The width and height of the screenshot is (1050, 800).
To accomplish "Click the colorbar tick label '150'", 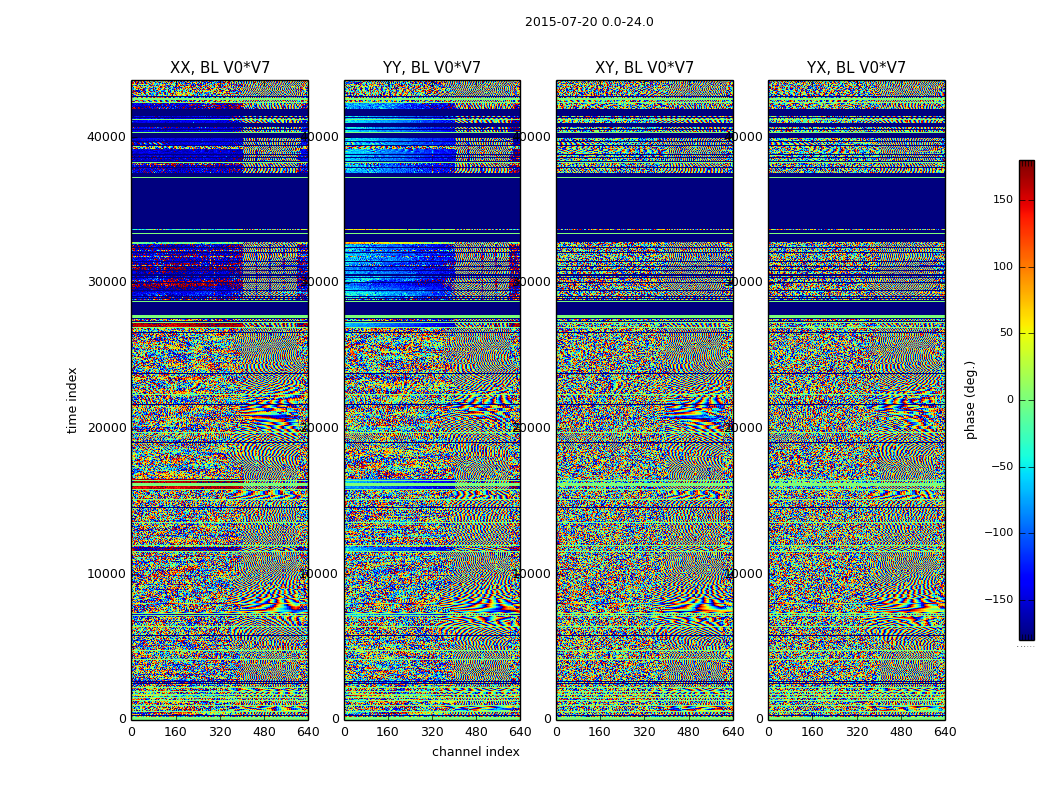I will [1003, 199].
